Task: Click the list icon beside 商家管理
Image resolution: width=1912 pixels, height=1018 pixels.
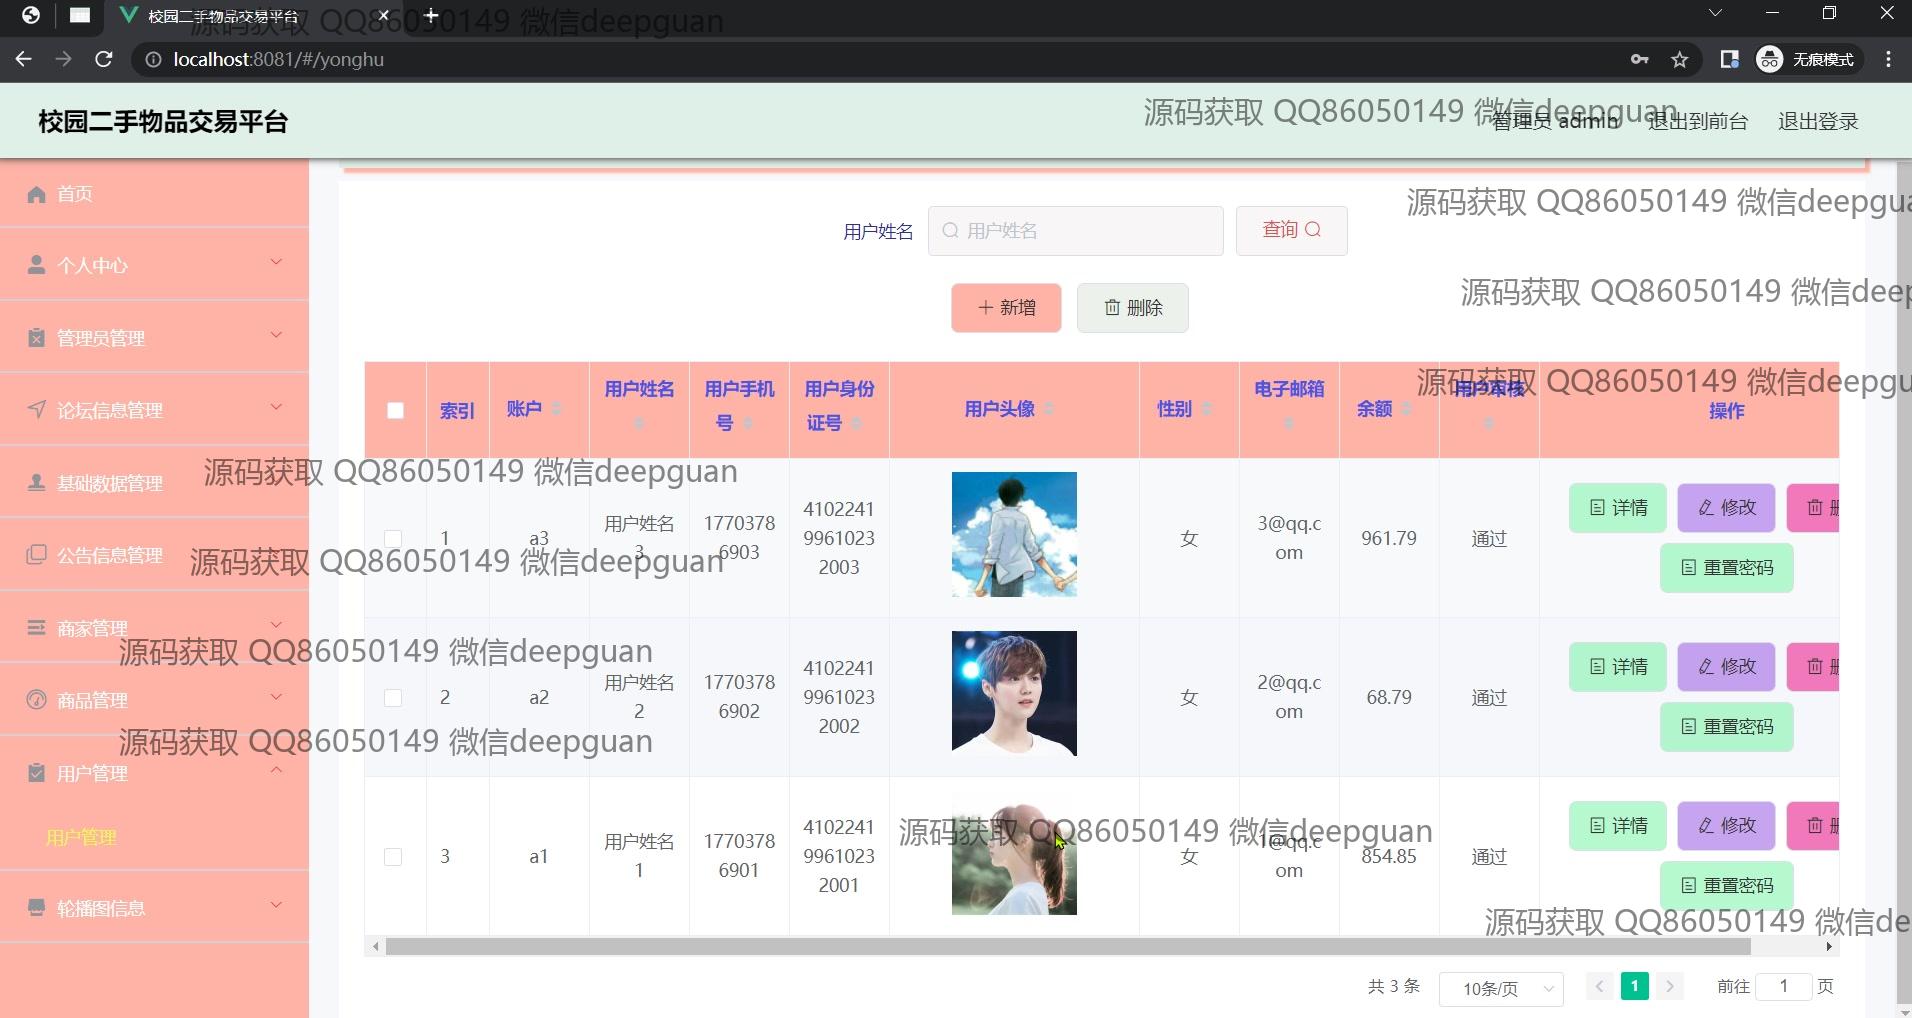Action: [37, 628]
